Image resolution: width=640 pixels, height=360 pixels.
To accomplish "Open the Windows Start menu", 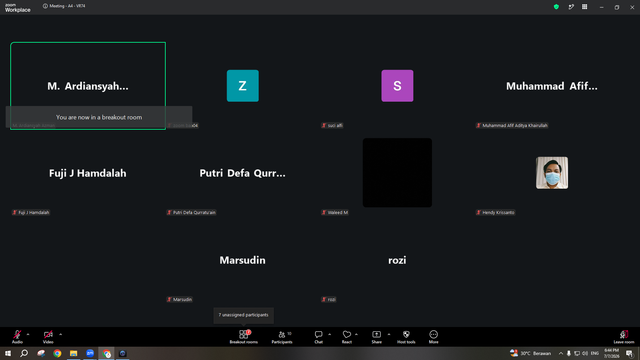I will point(8,353).
